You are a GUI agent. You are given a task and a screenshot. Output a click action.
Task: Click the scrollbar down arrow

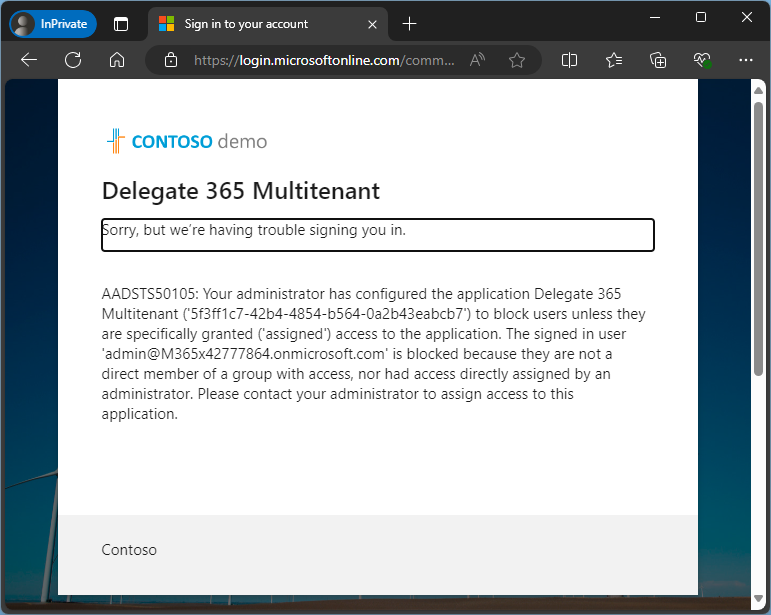758,604
